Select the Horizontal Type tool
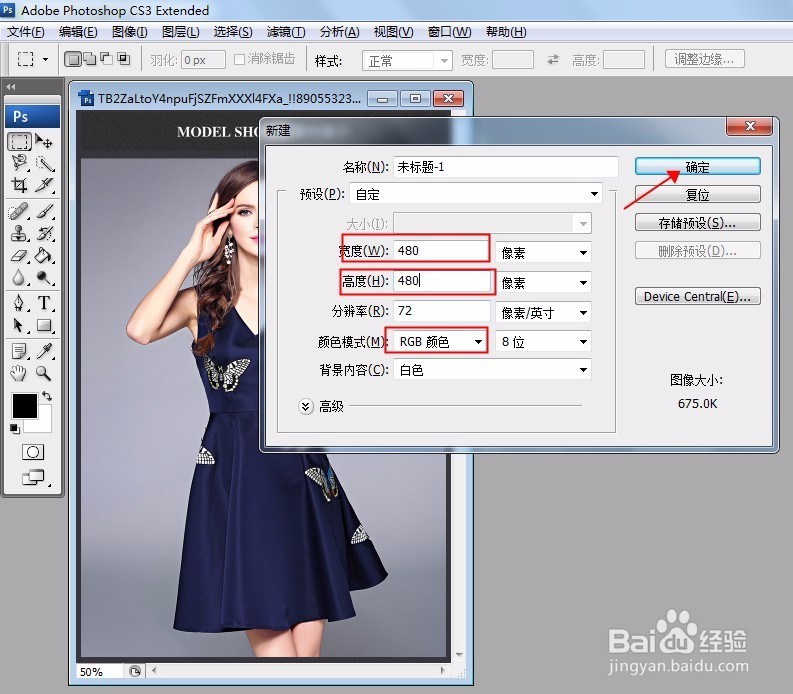 pyautogui.click(x=44, y=303)
